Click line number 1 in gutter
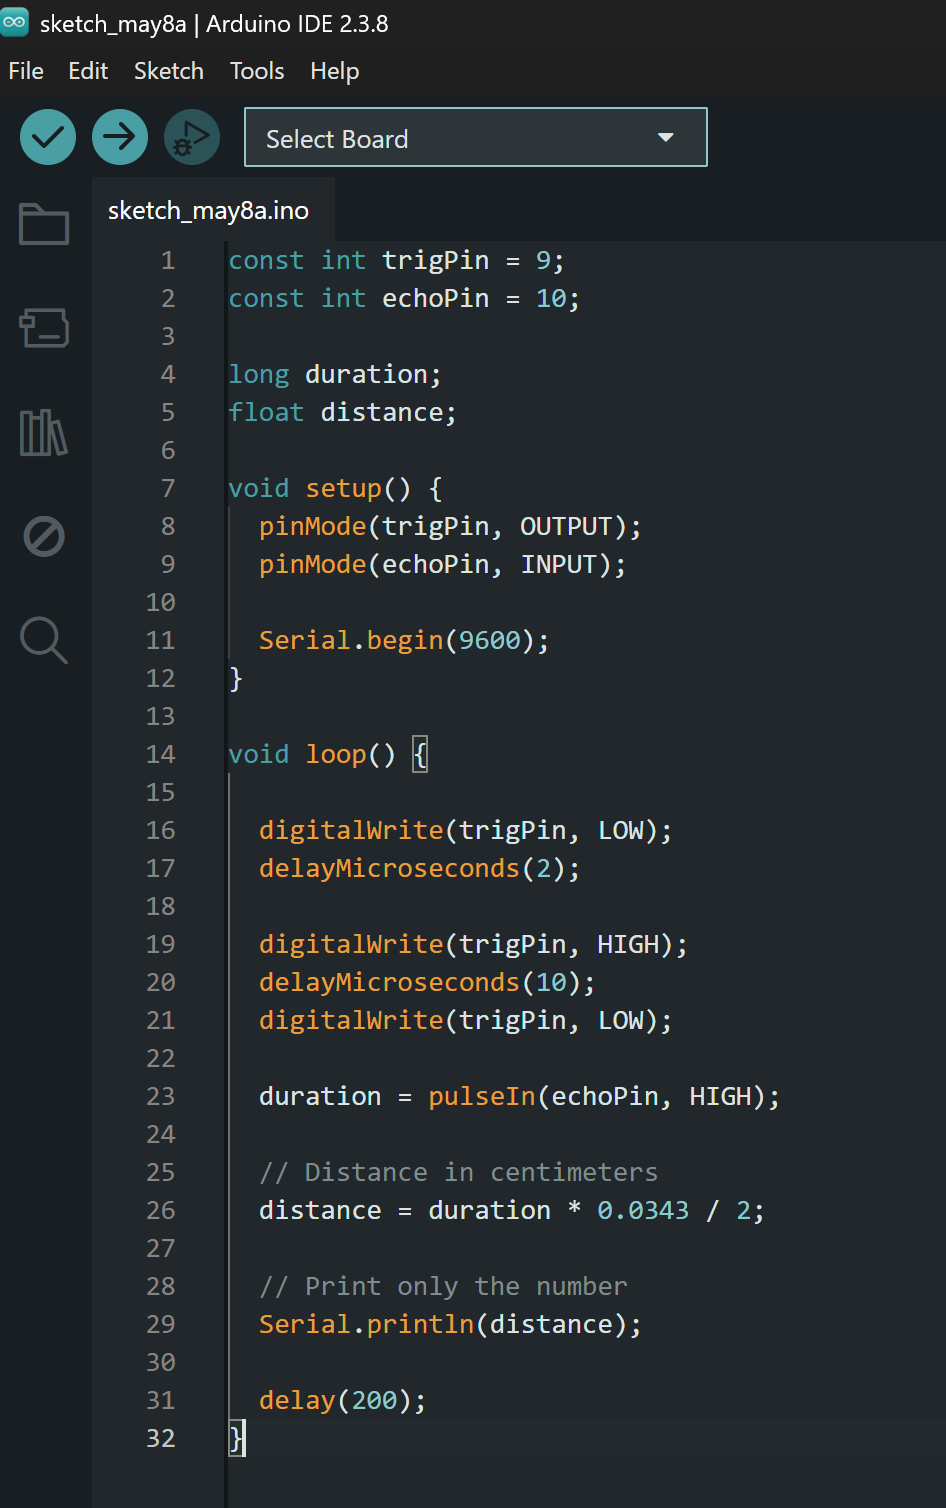Viewport: 946px width, 1508px height. click(x=168, y=261)
